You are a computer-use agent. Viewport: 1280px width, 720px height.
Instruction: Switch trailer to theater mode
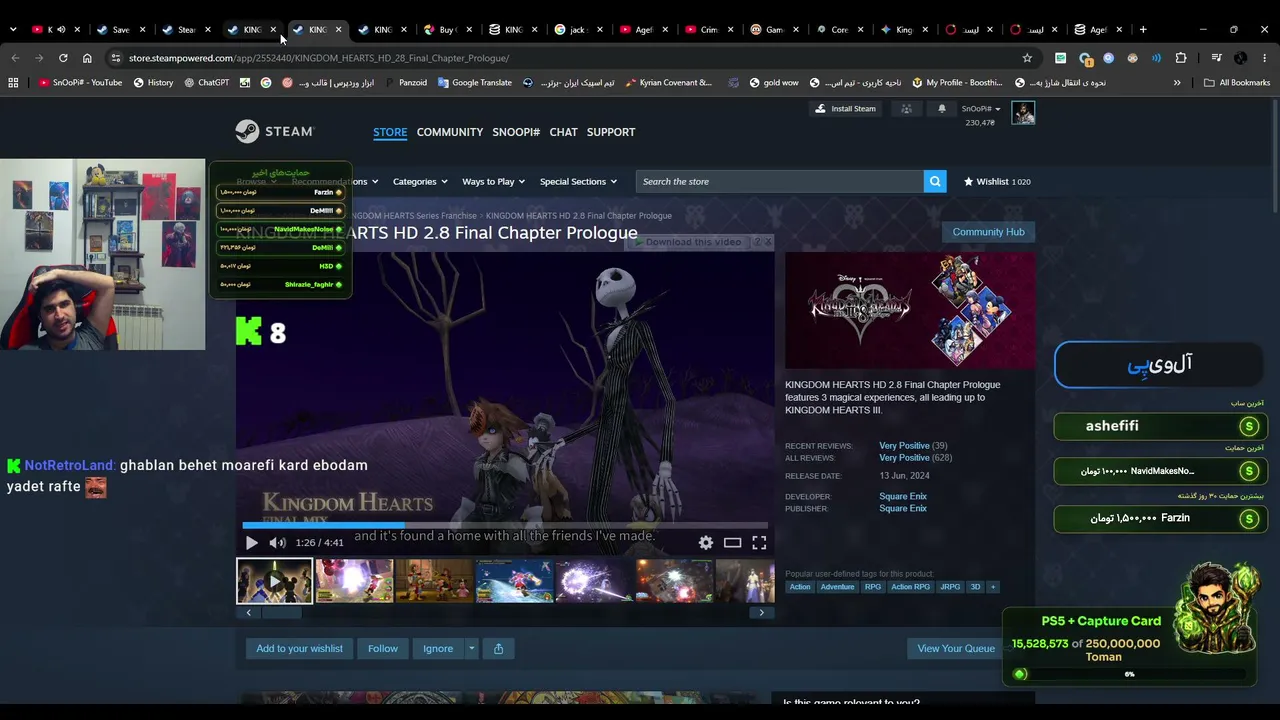tap(732, 542)
